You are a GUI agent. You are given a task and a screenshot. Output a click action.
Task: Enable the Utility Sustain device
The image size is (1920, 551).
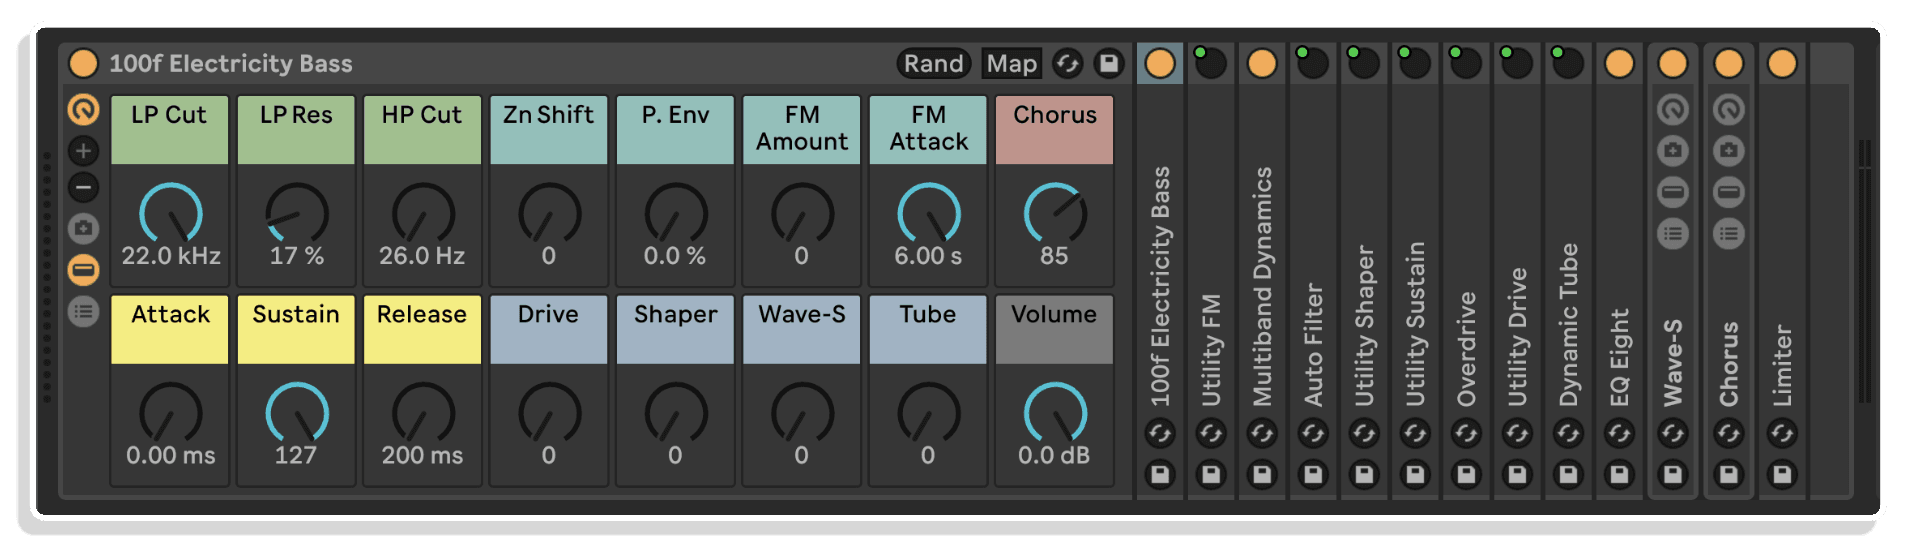coord(1415,63)
